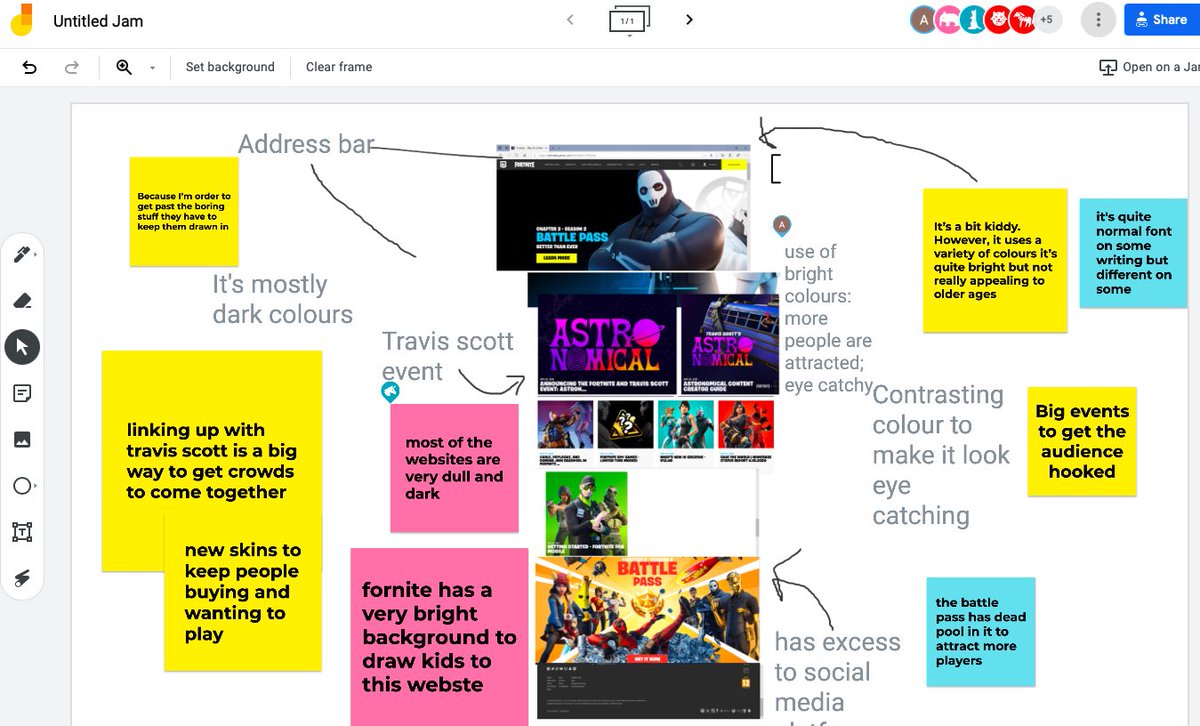The image size is (1200, 726).
Task: Select the yellow note 'Because I'm order to get past'
Action: 184,211
